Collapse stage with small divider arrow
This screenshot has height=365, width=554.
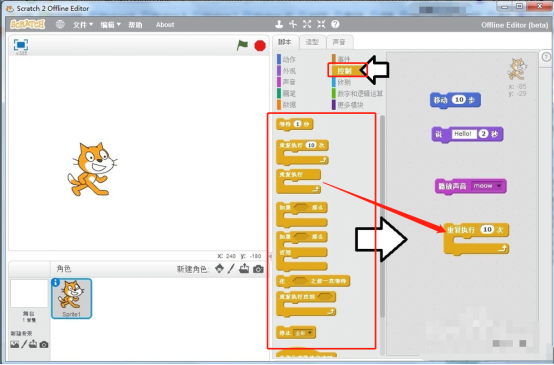click(270, 256)
